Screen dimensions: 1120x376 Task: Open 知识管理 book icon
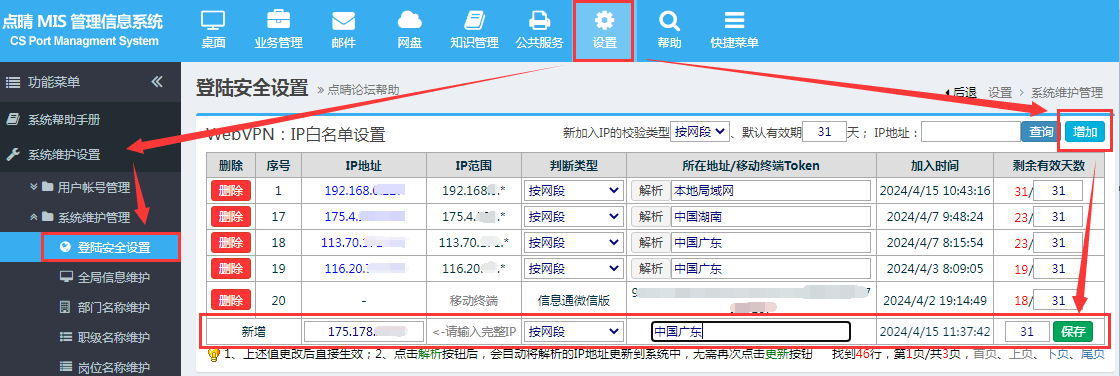(x=474, y=20)
